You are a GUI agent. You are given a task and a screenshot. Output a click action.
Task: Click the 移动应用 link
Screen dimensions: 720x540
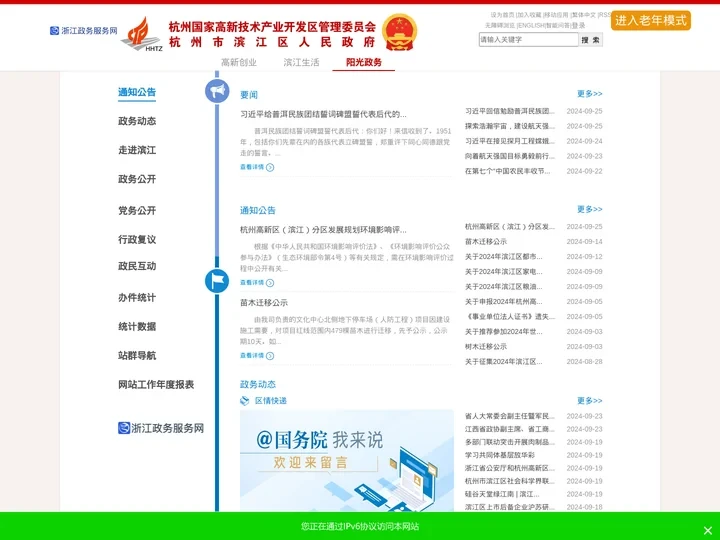coord(556,15)
